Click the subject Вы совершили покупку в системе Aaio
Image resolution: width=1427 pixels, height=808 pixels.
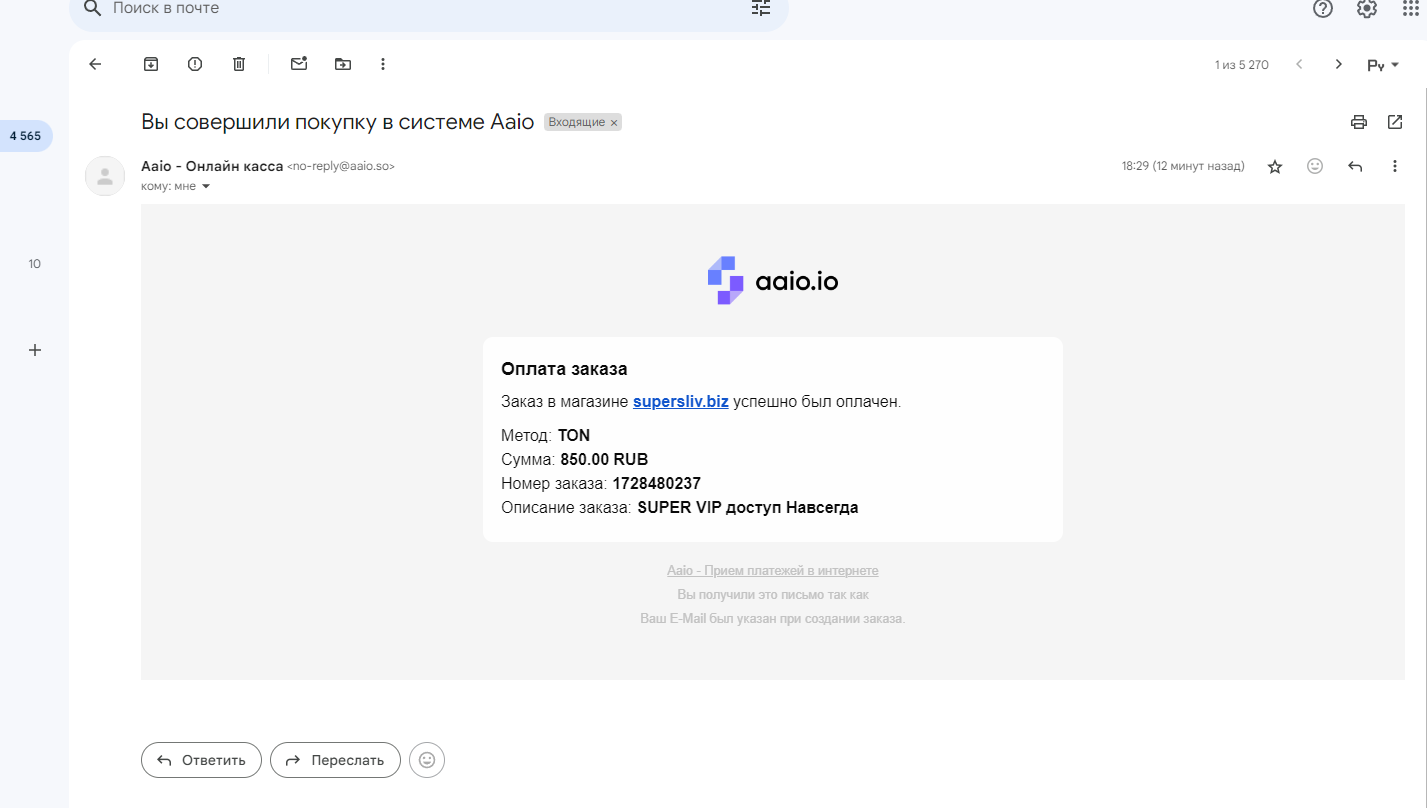[339, 122]
